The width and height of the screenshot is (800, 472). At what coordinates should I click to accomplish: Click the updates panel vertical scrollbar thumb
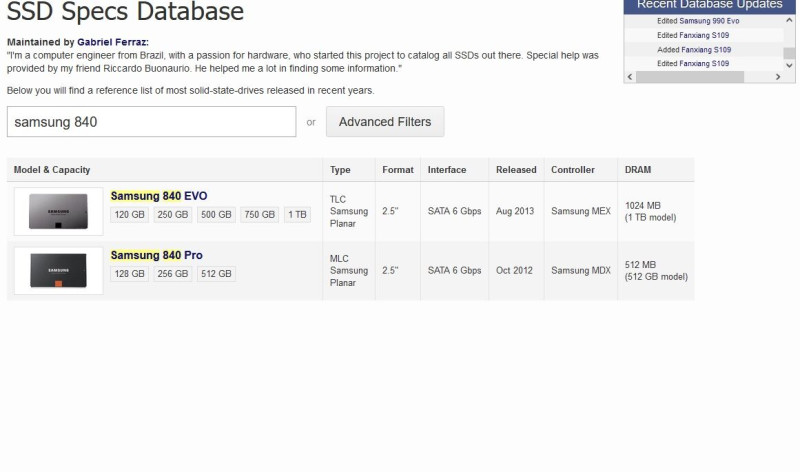click(789, 53)
